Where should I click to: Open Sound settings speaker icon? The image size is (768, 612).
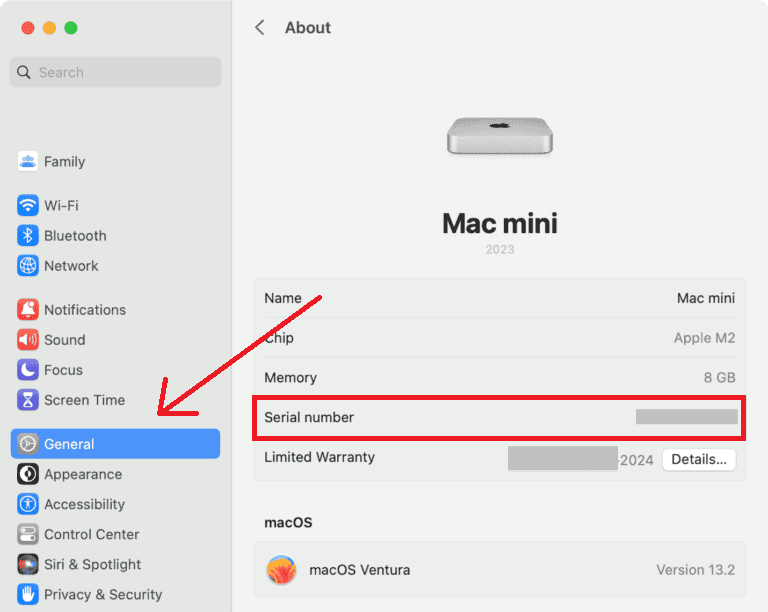point(28,340)
